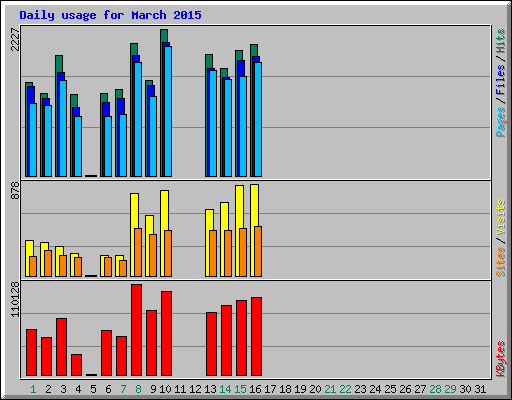Click day 15 on the date axis
Screen dimensions: 512x400
click(240, 389)
